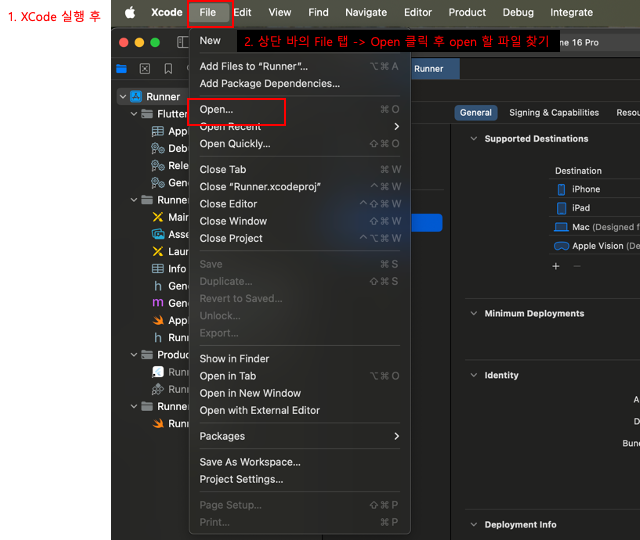Select Add Package Dependencies...
640x540 pixels.
tap(299, 84)
